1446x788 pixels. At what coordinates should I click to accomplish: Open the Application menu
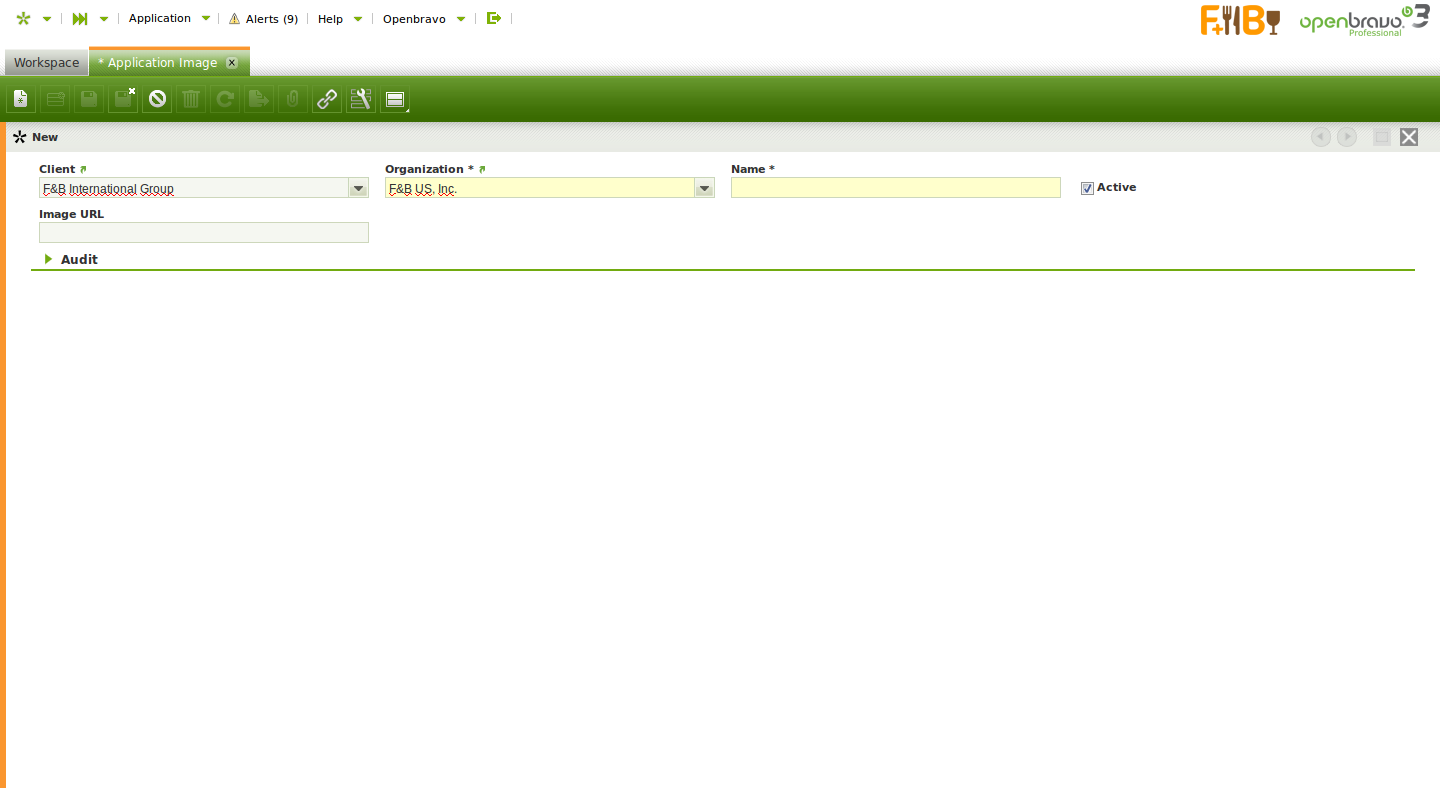click(160, 19)
